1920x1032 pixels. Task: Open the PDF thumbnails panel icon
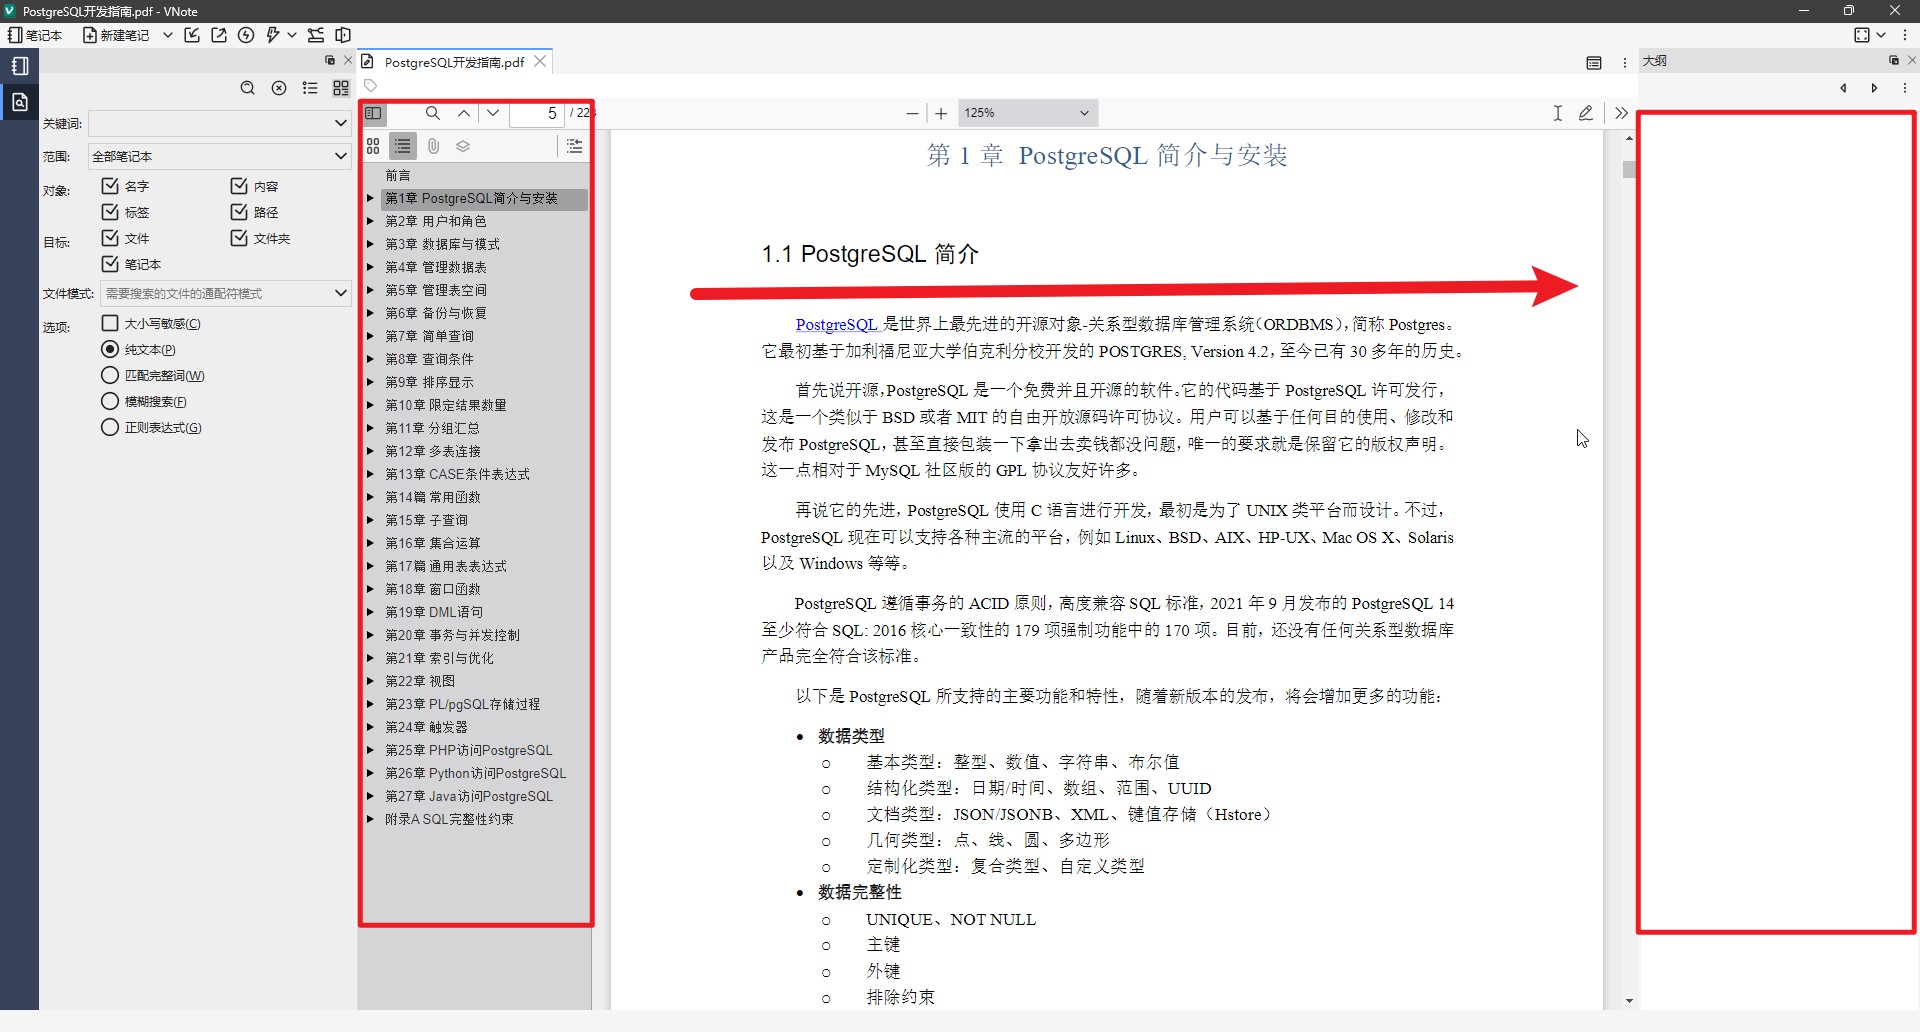pos(372,145)
